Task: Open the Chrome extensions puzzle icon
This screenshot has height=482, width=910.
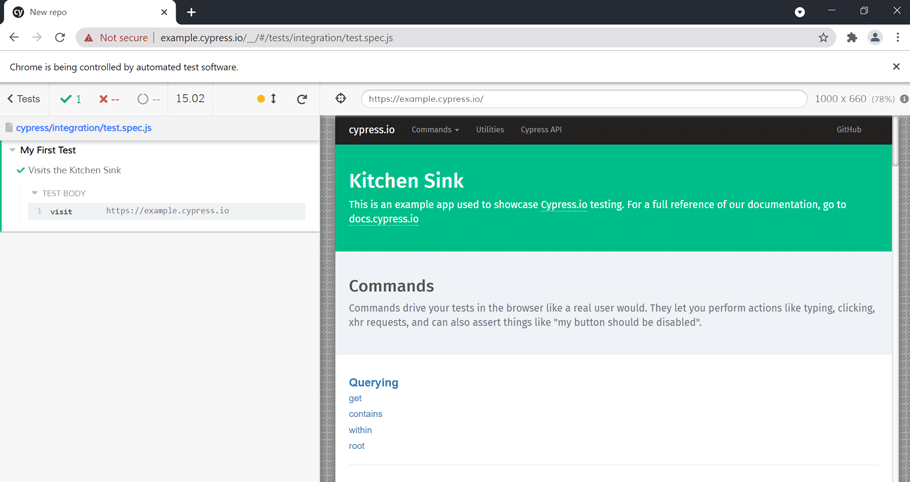Action: tap(851, 38)
